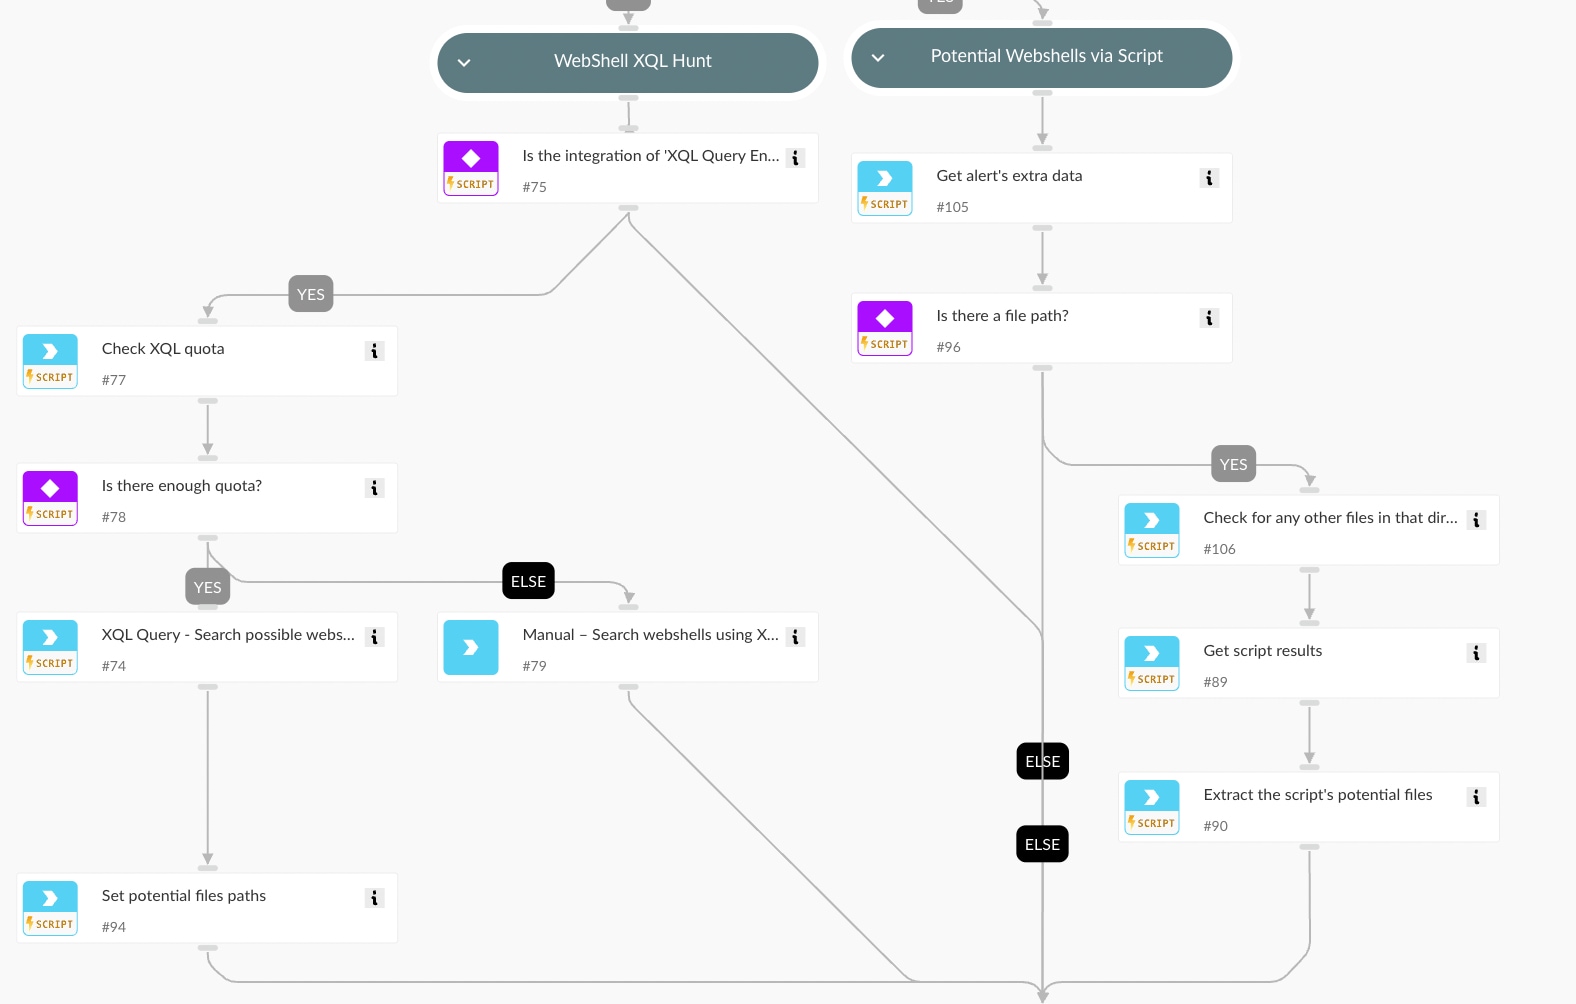
Task: Click the YES label above Check XQL quota
Action: [x=311, y=294]
